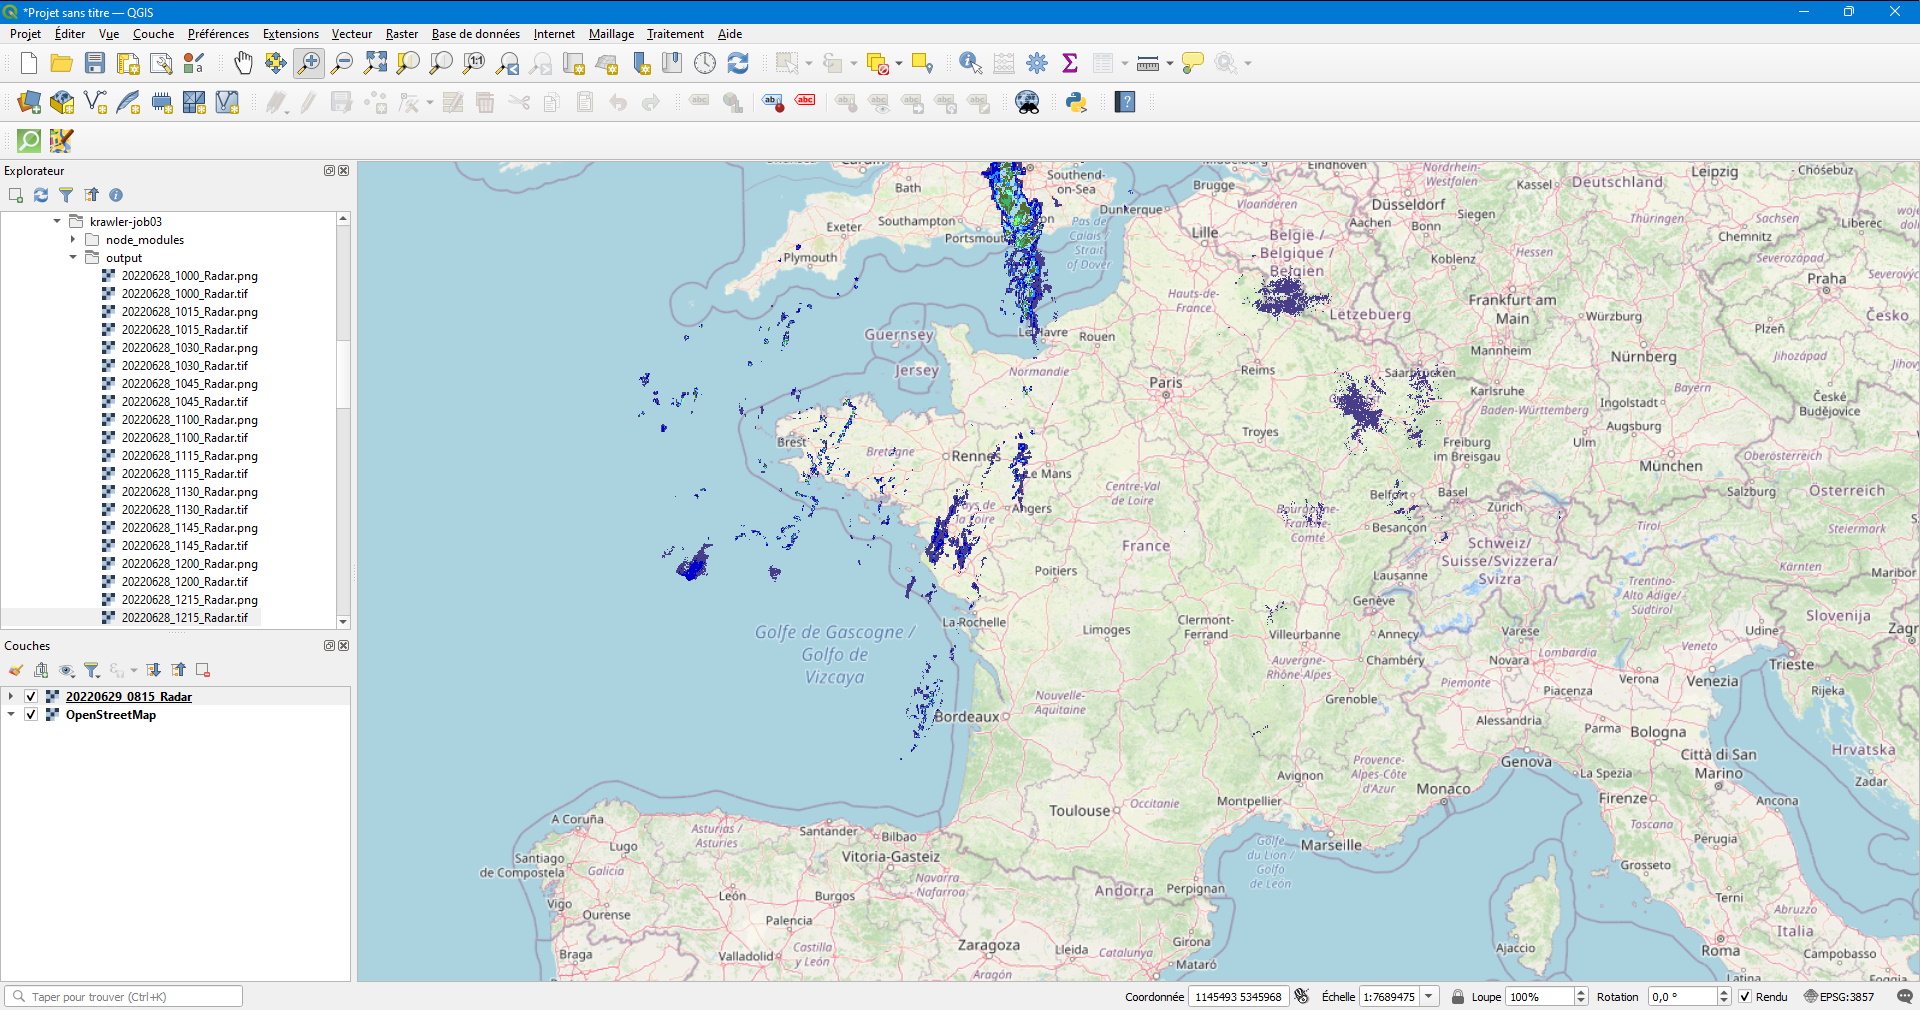The height and width of the screenshot is (1010, 1920).
Task: Zoom to native resolution 1:1
Action: coord(474,63)
